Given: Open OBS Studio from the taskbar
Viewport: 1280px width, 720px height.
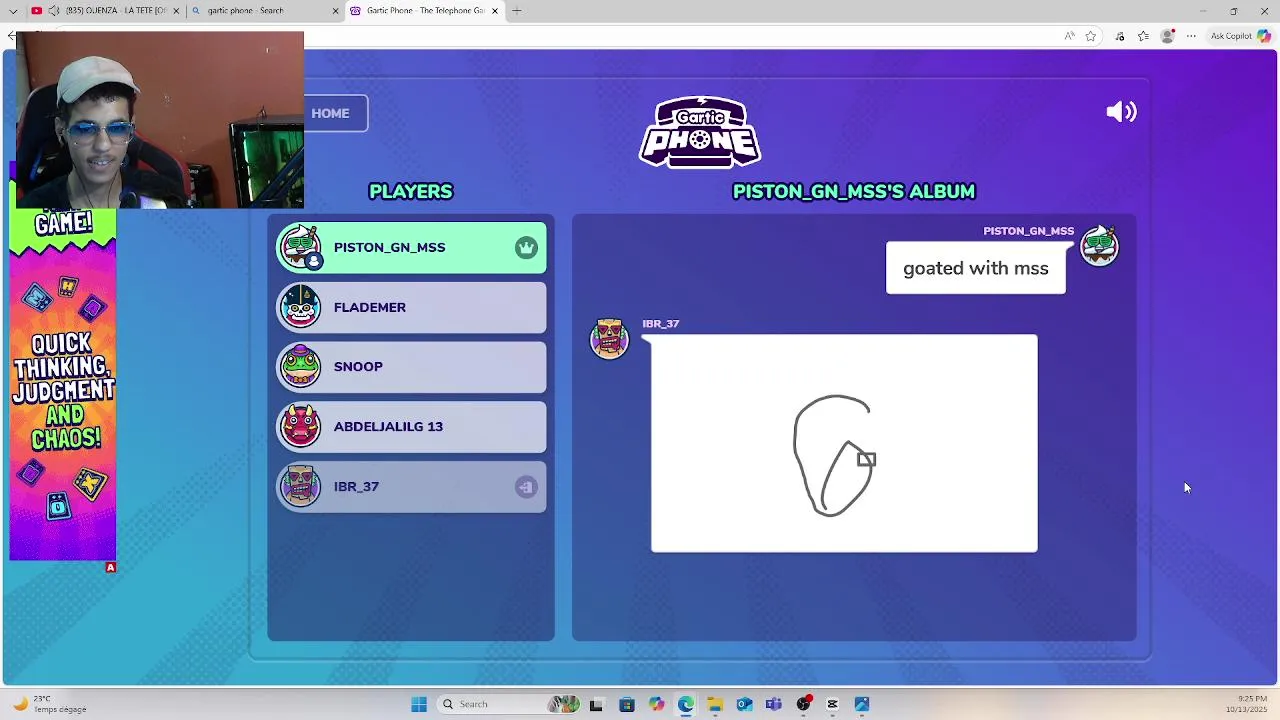Looking at the screenshot, I should pyautogui.click(x=803, y=704).
